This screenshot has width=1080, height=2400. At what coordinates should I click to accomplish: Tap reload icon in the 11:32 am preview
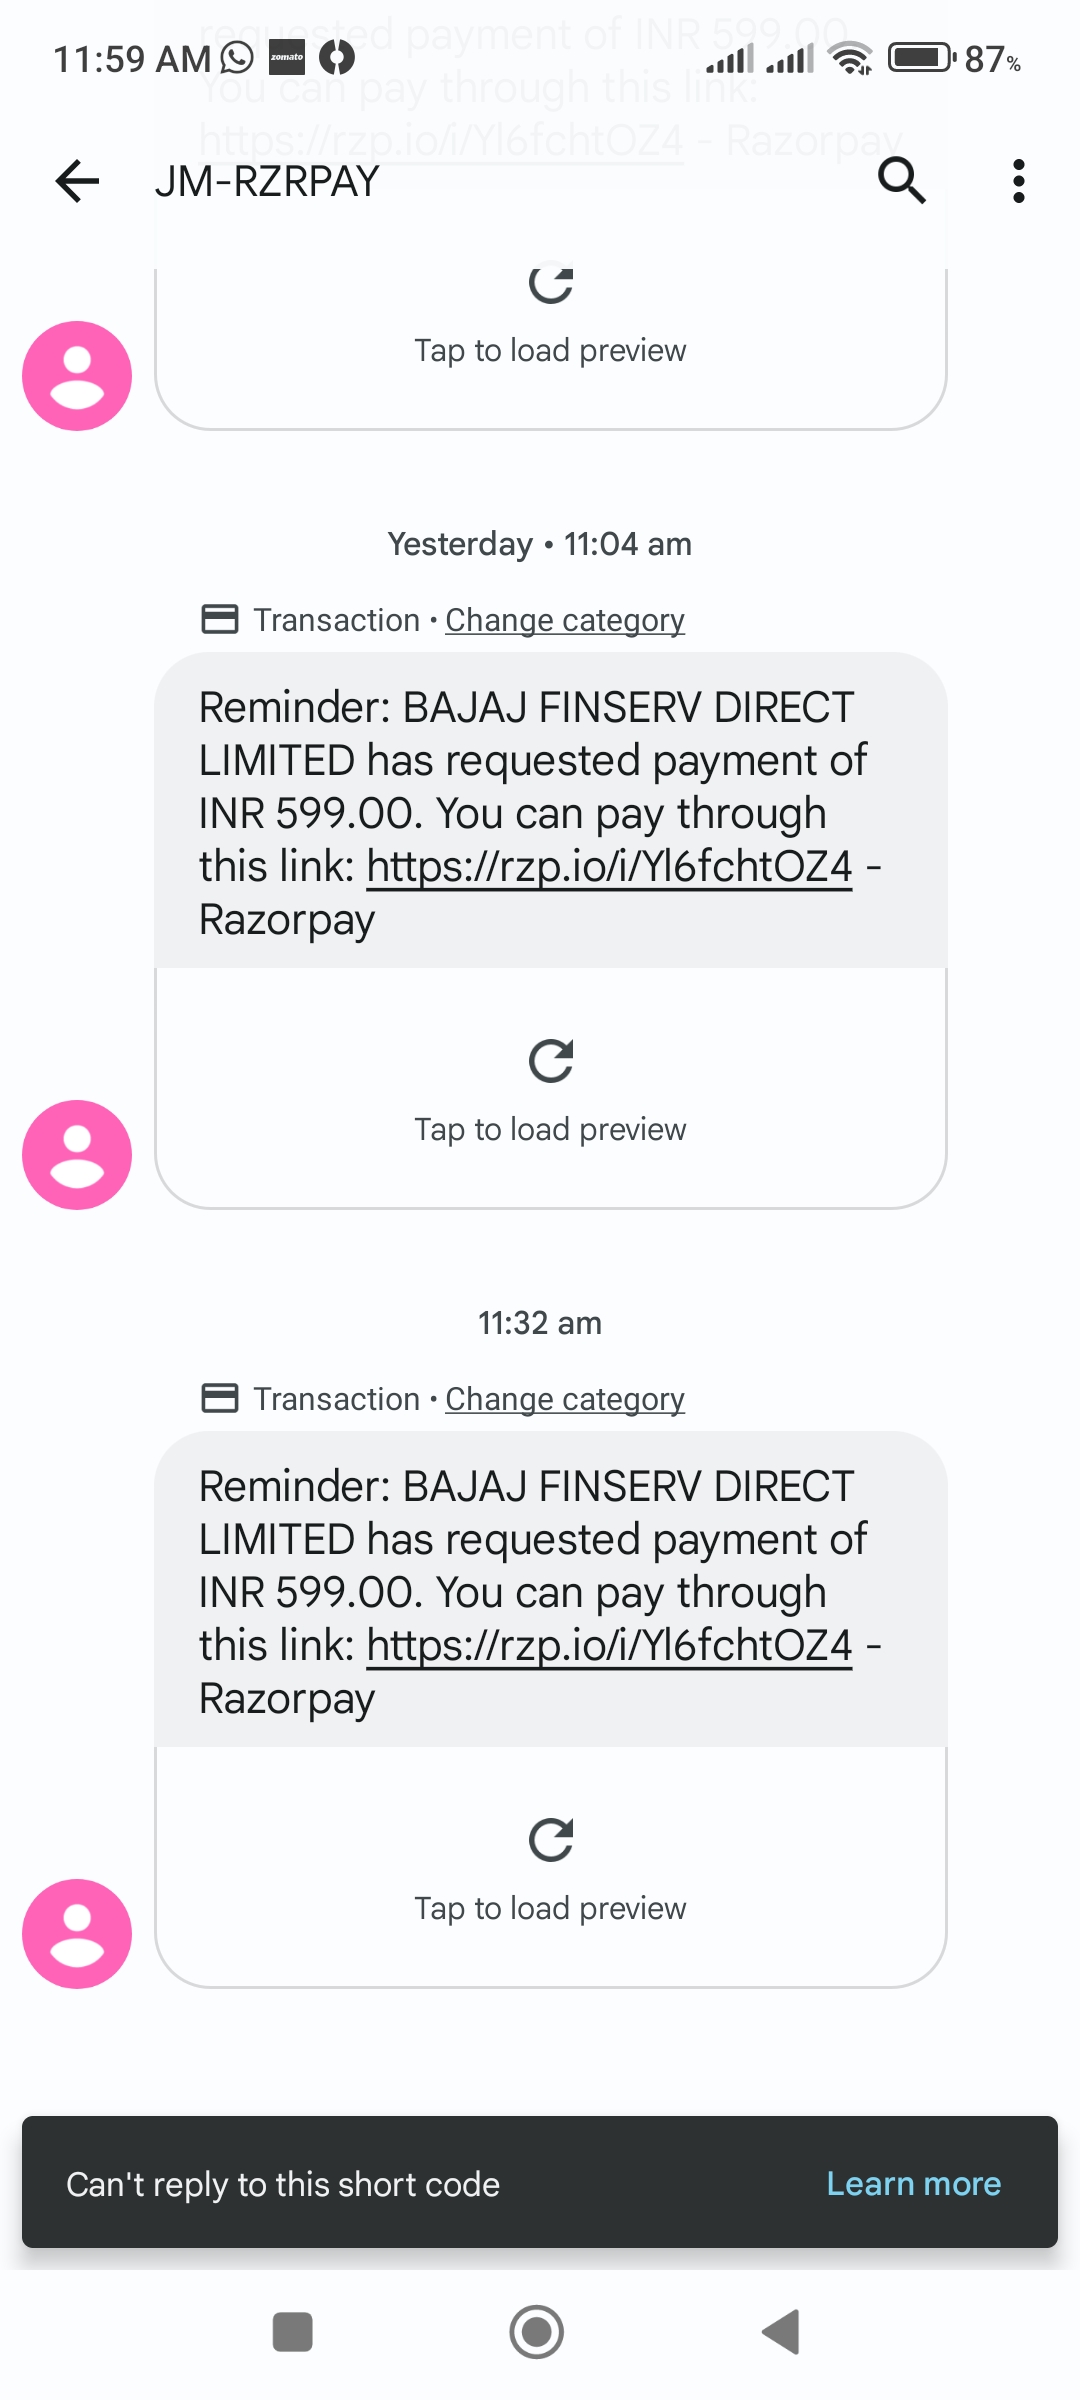tap(551, 1840)
